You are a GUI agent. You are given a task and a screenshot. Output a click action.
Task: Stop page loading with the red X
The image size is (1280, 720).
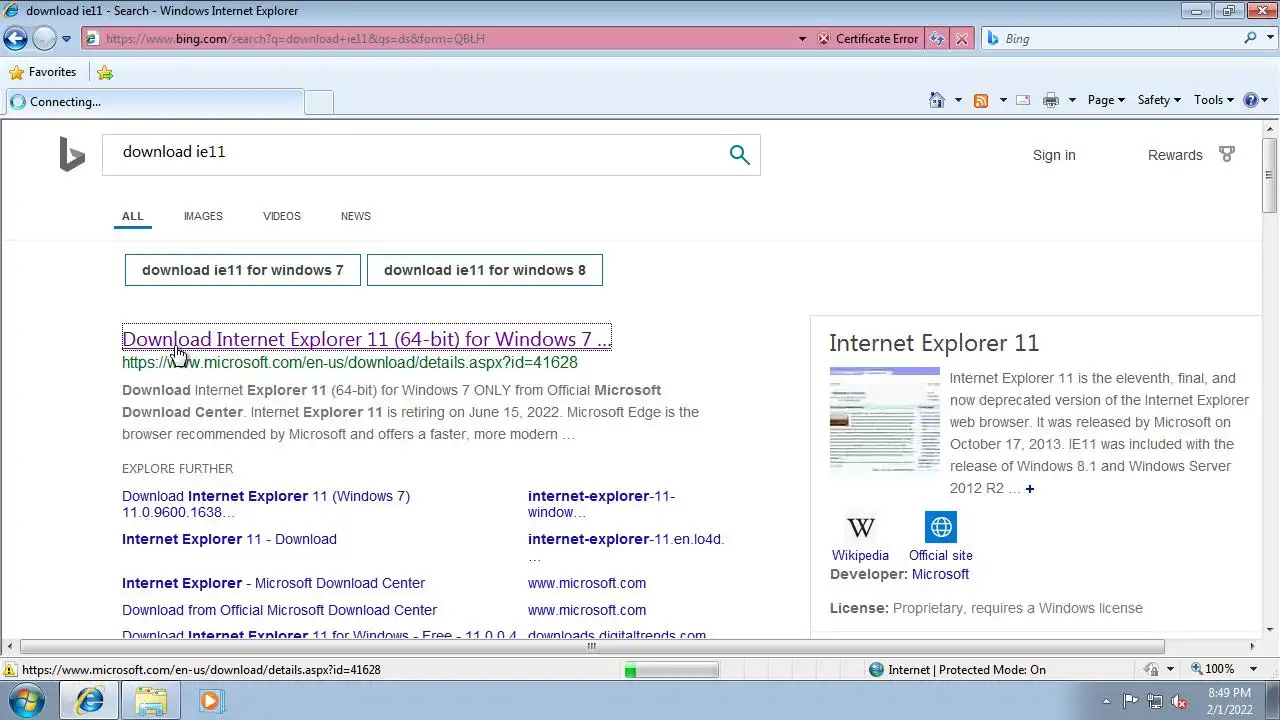tap(961, 39)
